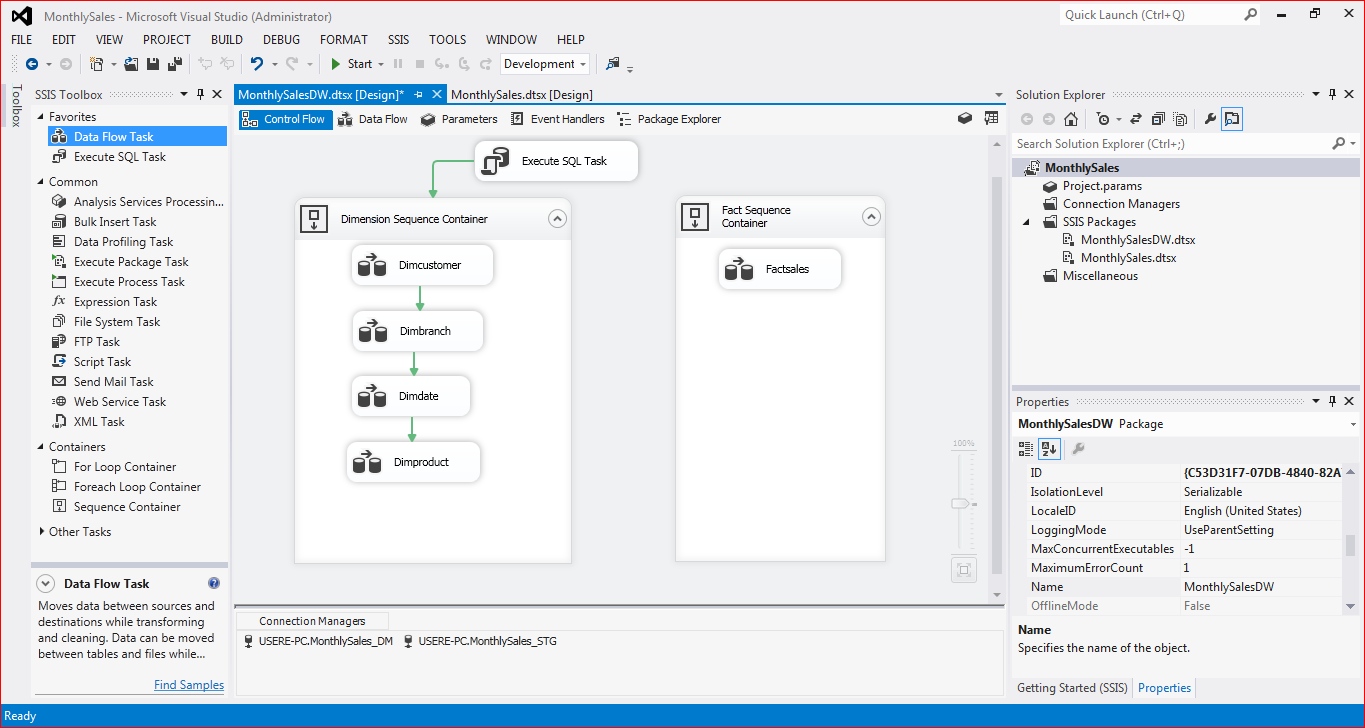Image resolution: width=1365 pixels, height=728 pixels.
Task: Open the Development configuration dropdown
Action: pos(583,63)
